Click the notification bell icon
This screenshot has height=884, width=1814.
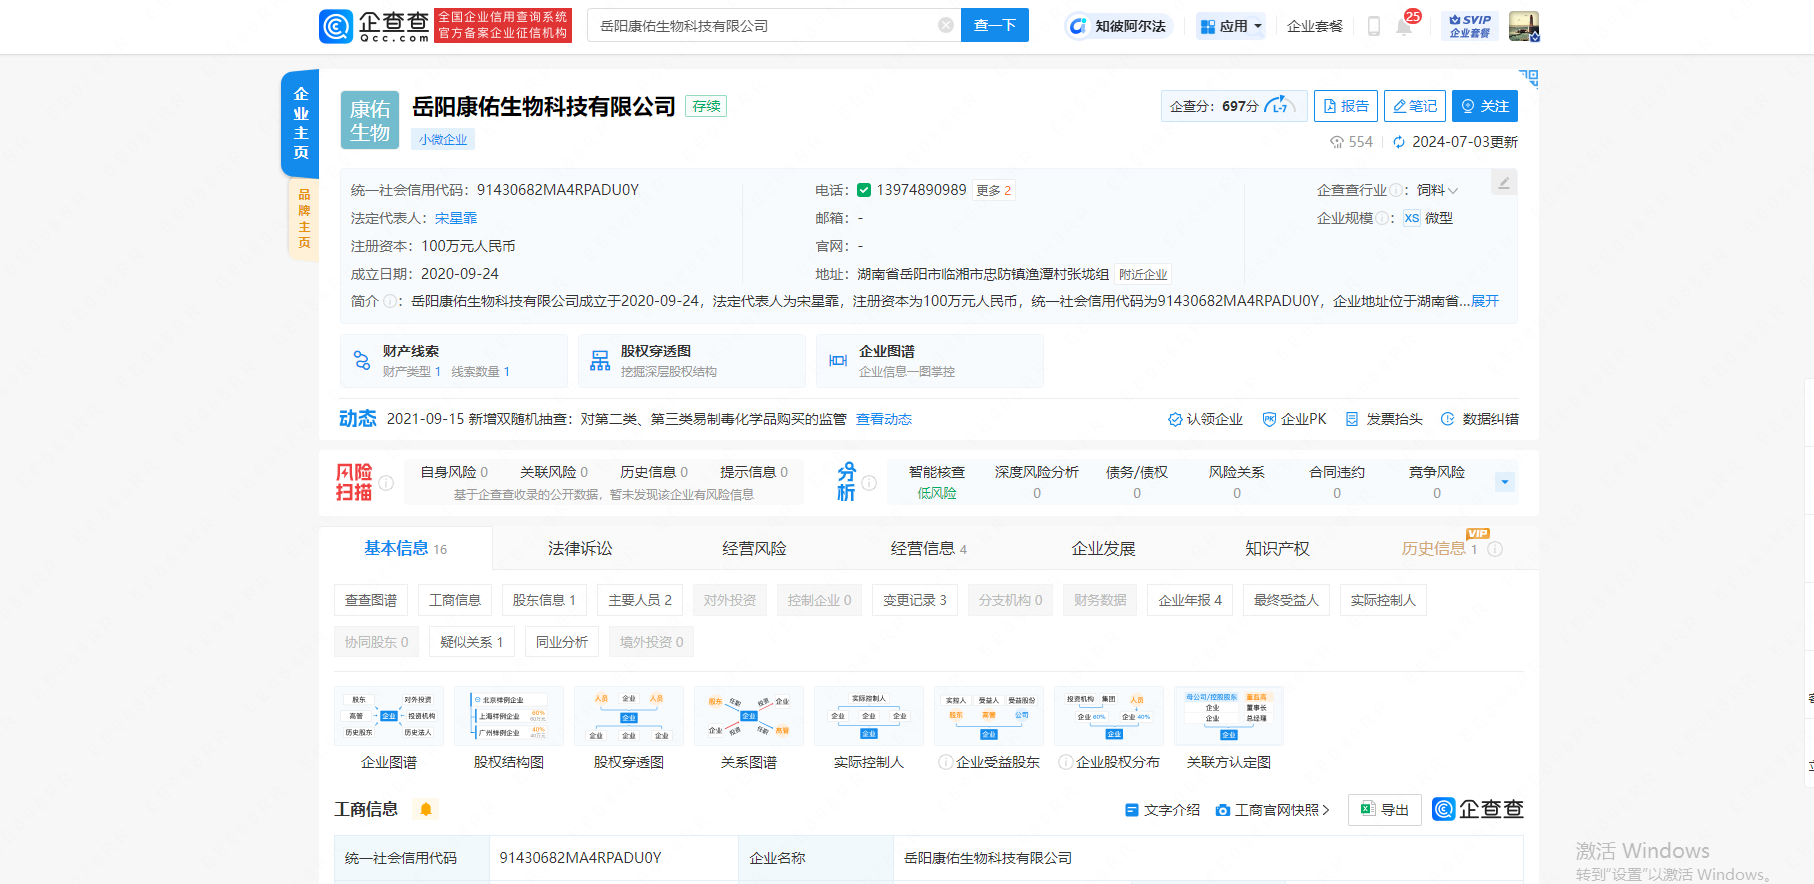pyautogui.click(x=1403, y=27)
